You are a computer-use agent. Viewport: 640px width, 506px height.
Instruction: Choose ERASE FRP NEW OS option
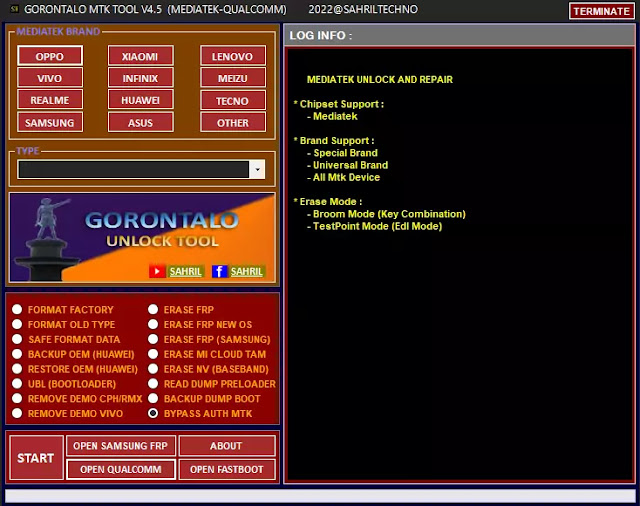coord(153,324)
